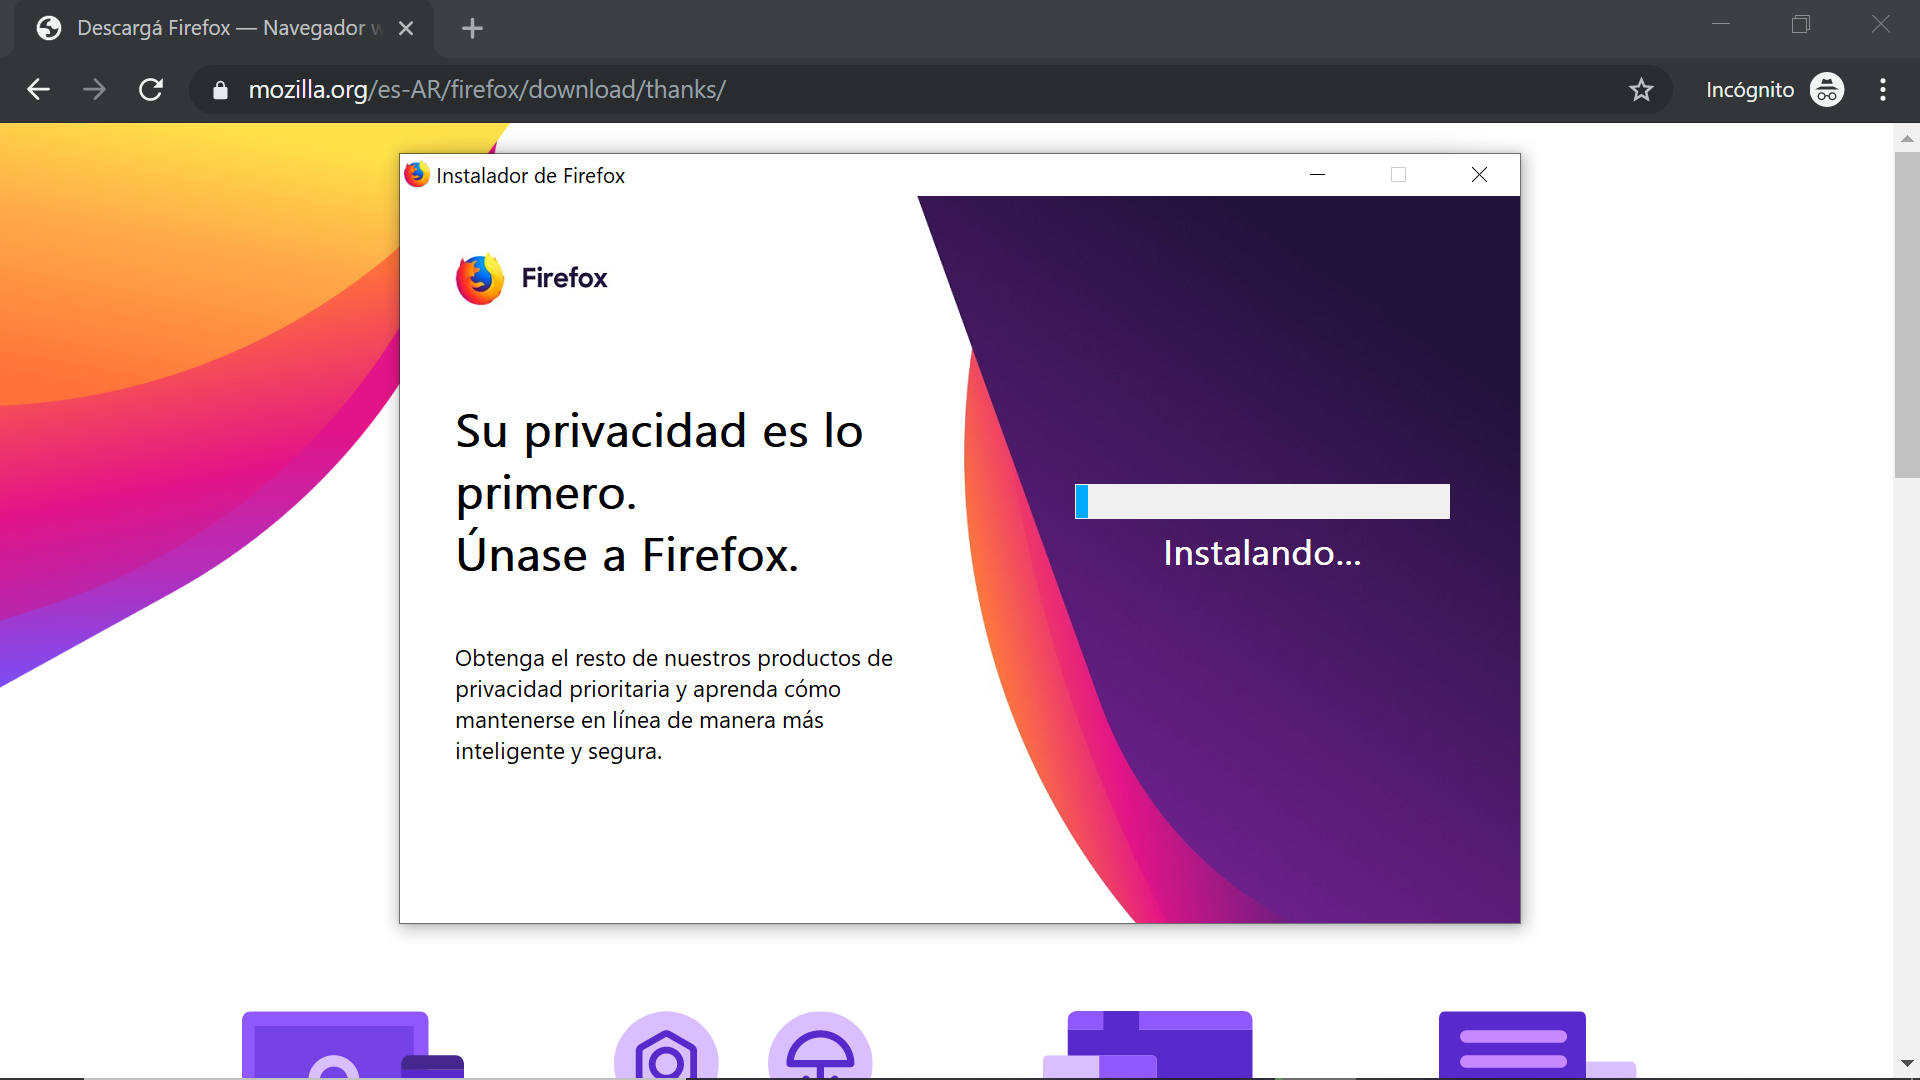Open Chrome's three-dot menu
The width and height of the screenshot is (1920, 1080).
coord(1883,90)
